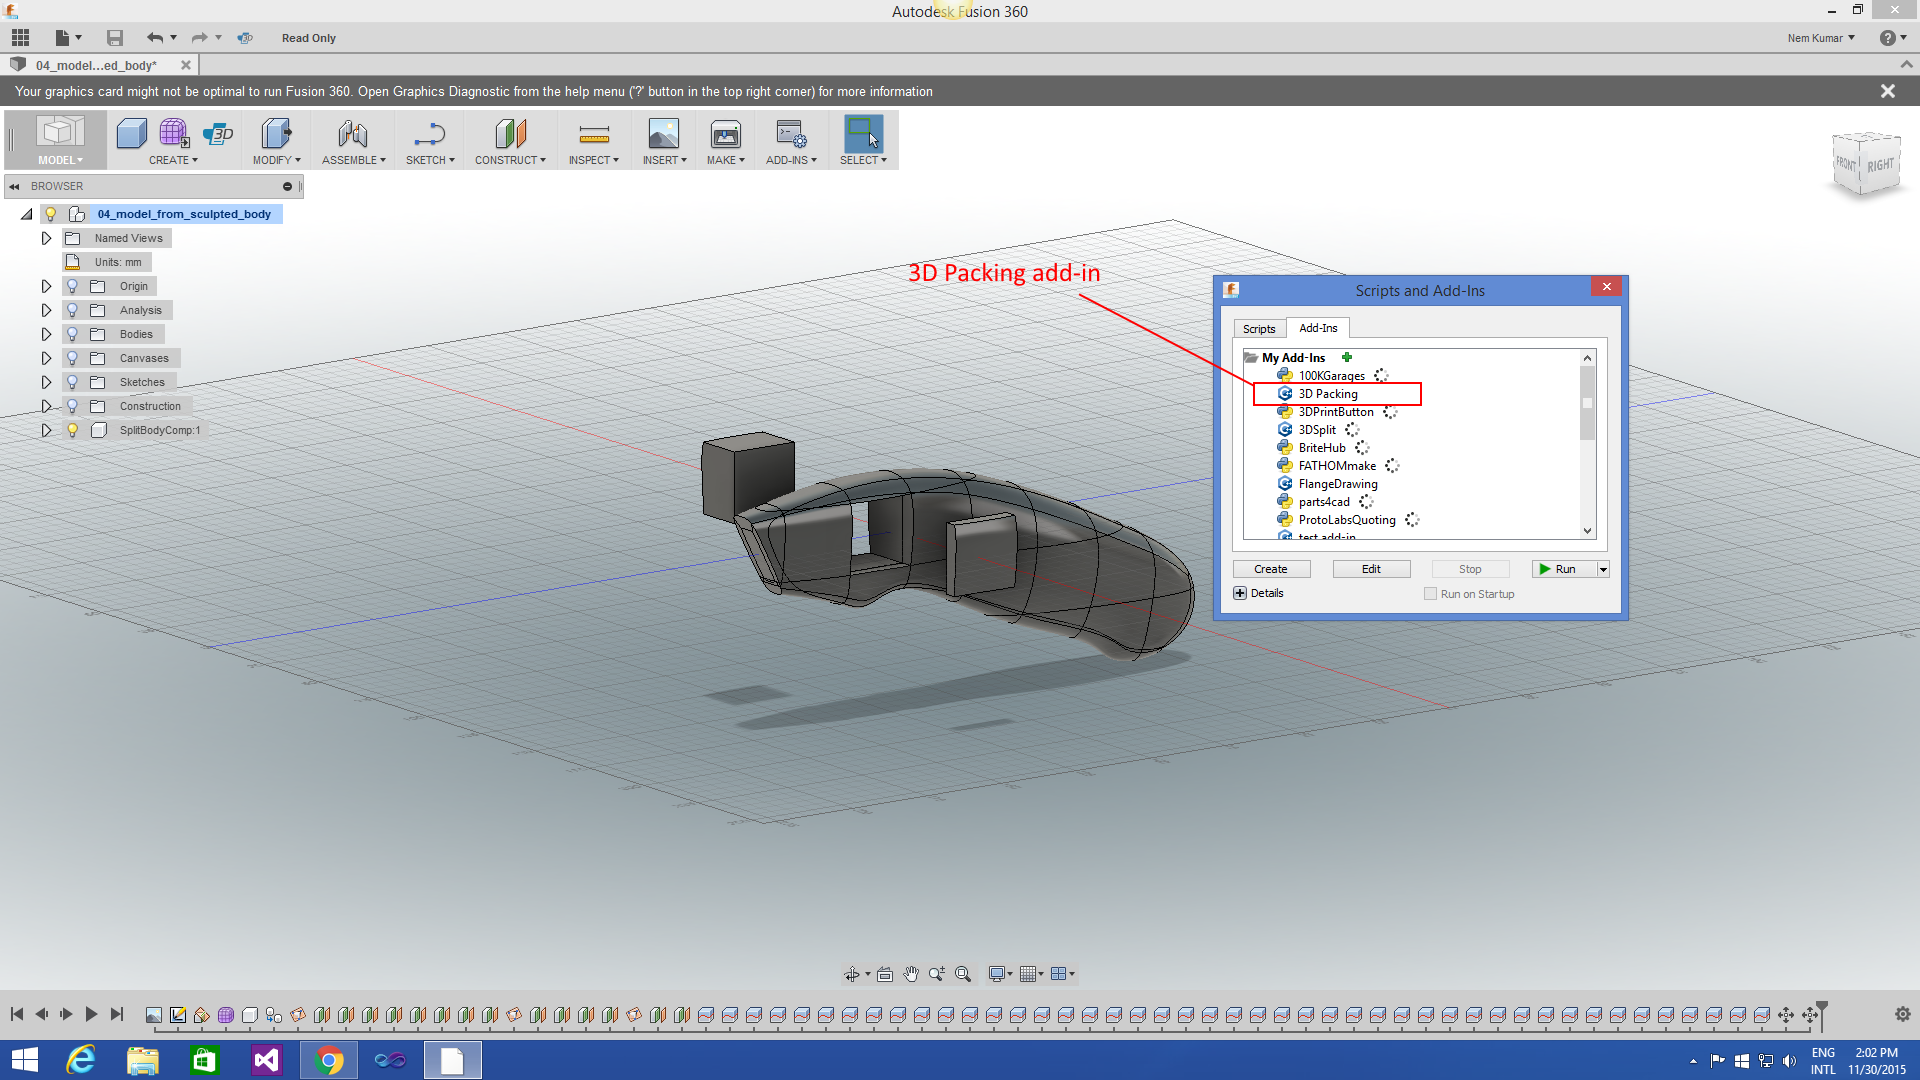The width and height of the screenshot is (1920, 1080).
Task: Click the Create Box icon in toolbar
Action: 131,134
